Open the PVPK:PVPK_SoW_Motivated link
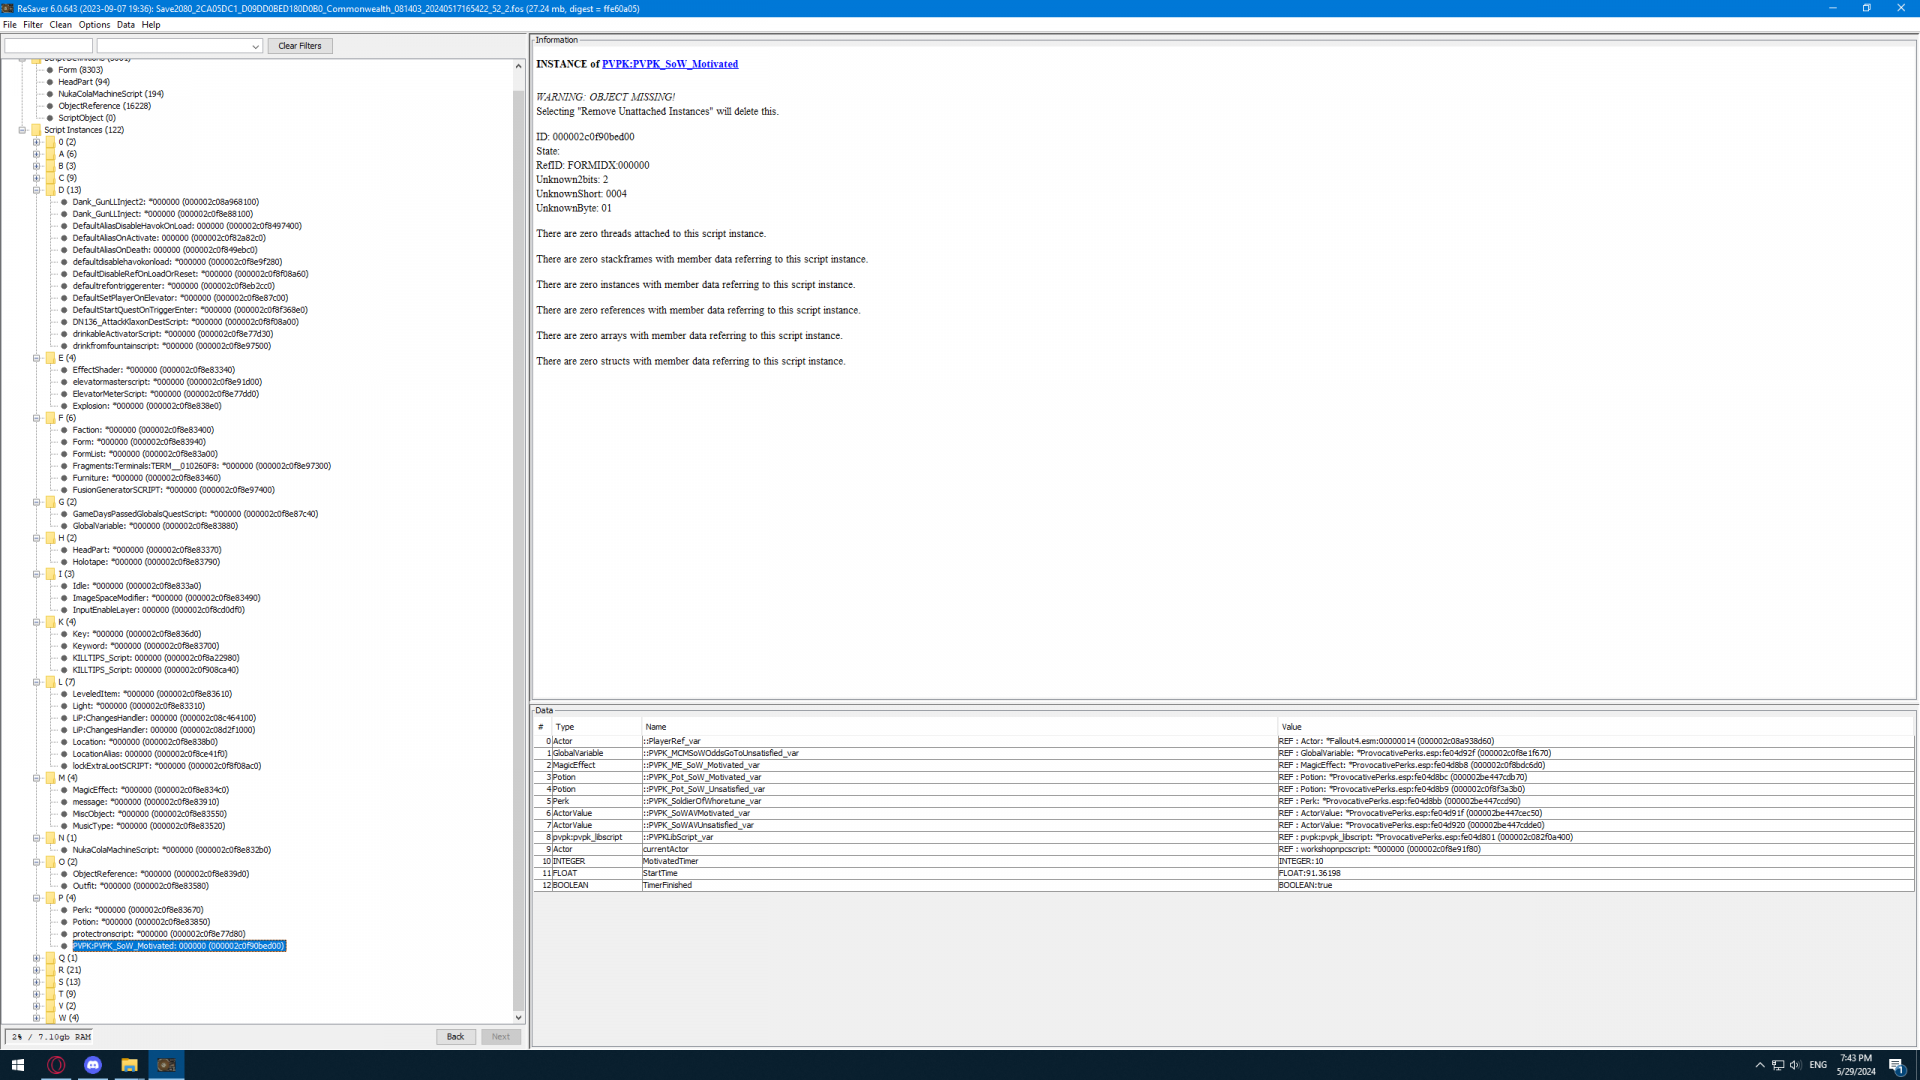Screen dimensions: 1920x1080 (669, 64)
